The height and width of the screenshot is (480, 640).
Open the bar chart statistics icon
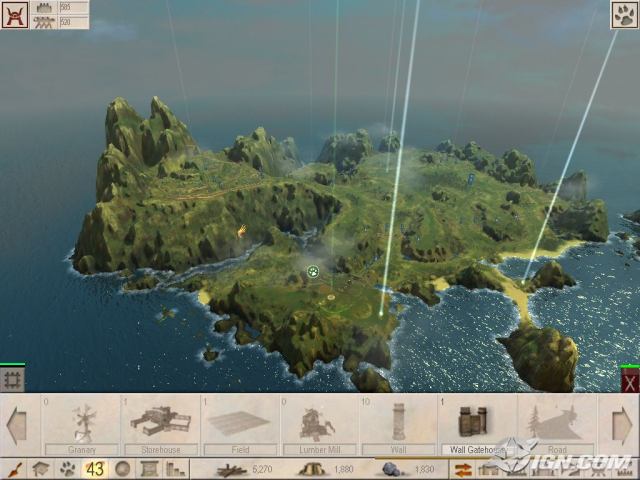pyautogui.click(x=176, y=469)
